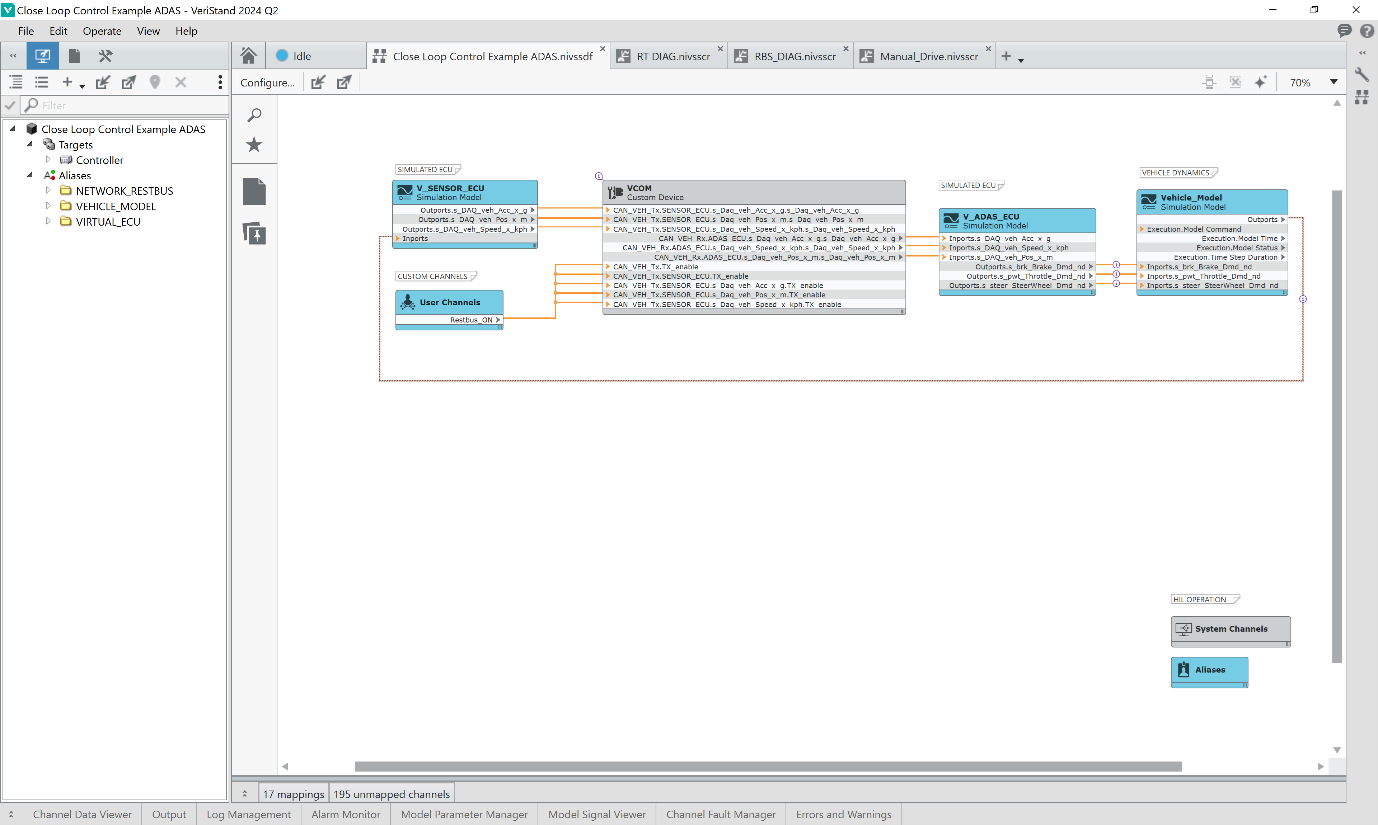Toggle the filter checkmark beside Filter box

click(x=10, y=105)
